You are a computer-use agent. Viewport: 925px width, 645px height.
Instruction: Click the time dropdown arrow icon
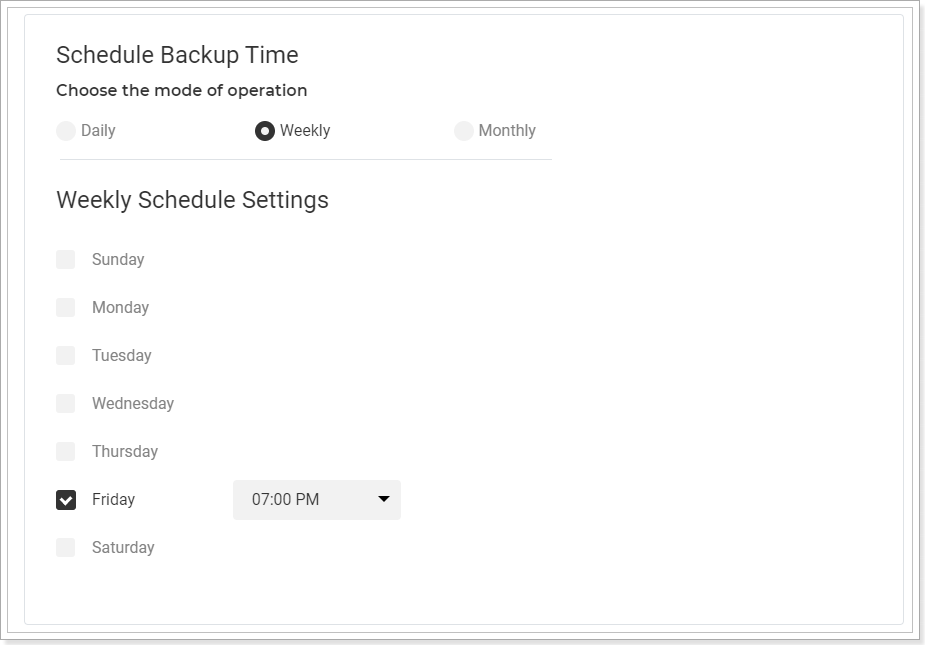click(x=383, y=499)
